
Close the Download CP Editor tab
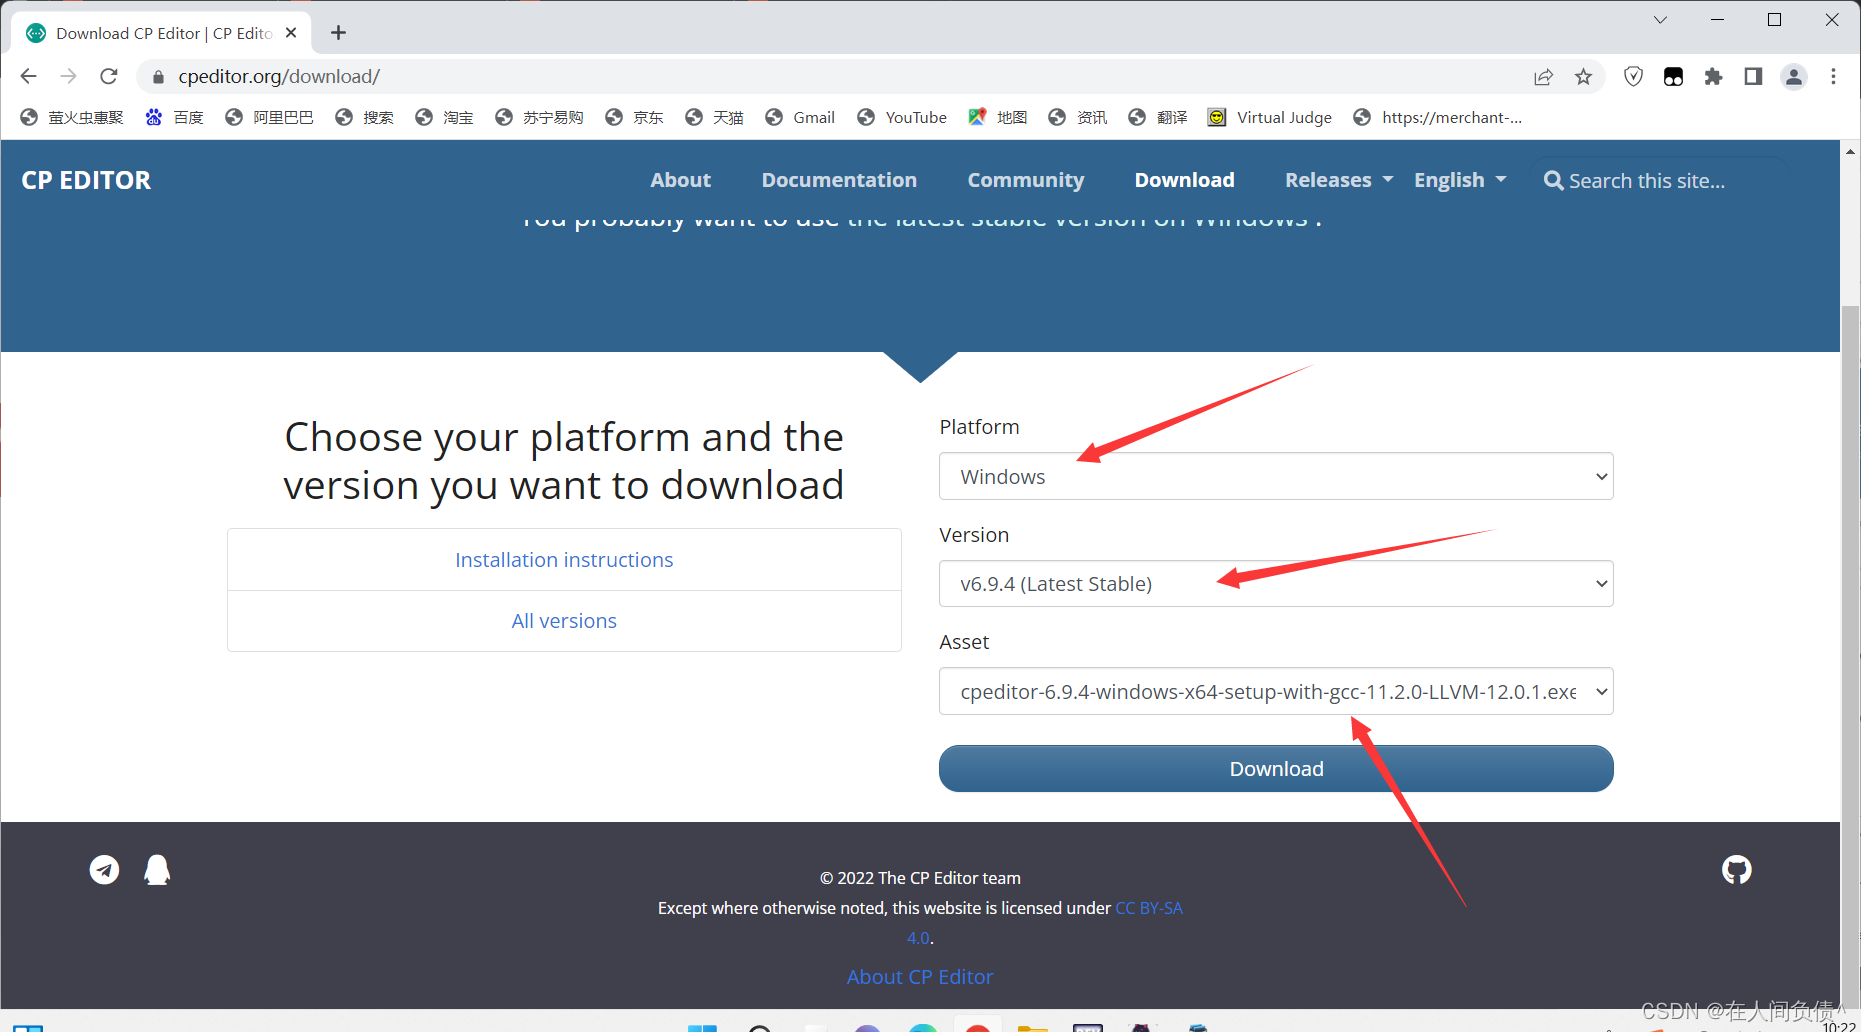(291, 33)
